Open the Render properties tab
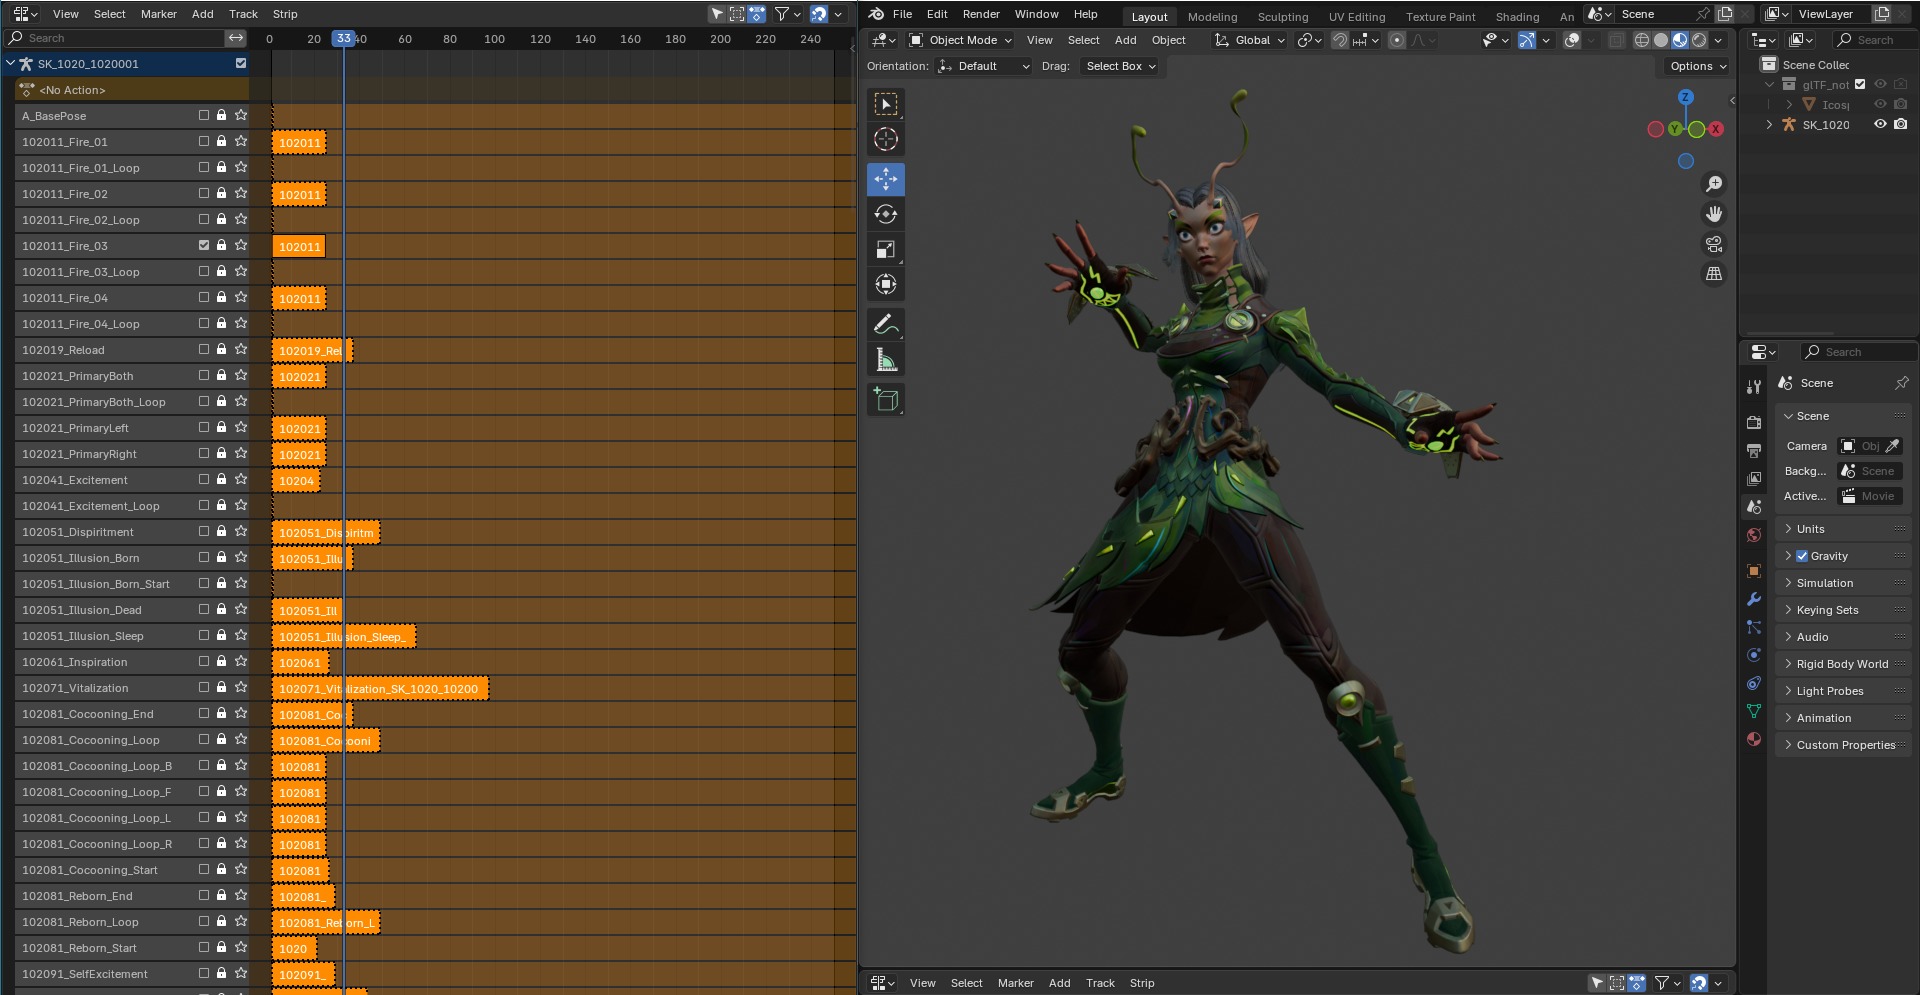1920x995 pixels. pyautogui.click(x=1754, y=423)
